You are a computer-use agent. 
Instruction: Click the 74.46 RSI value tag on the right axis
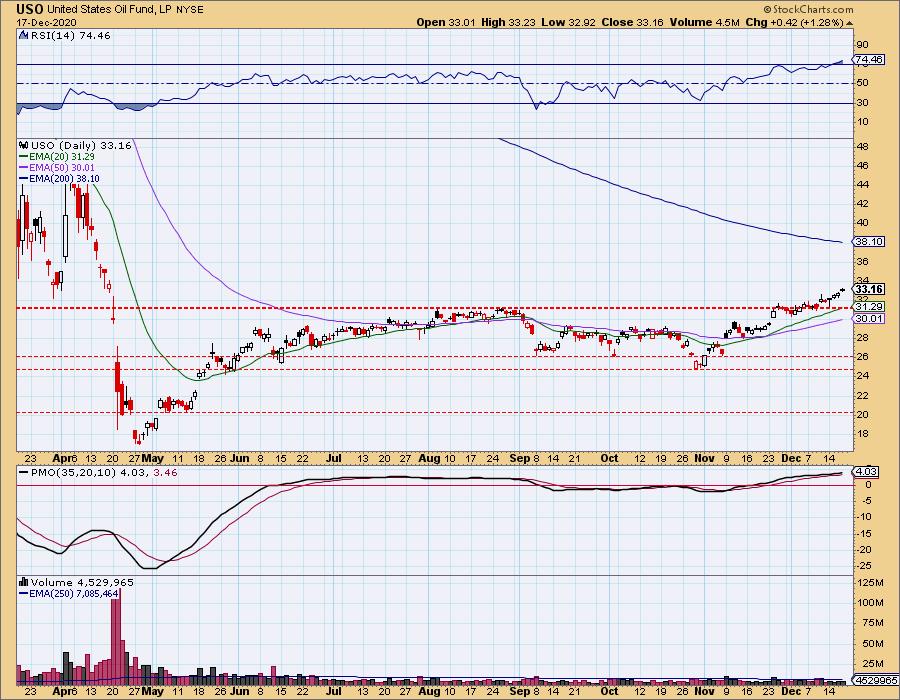point(869,59)
